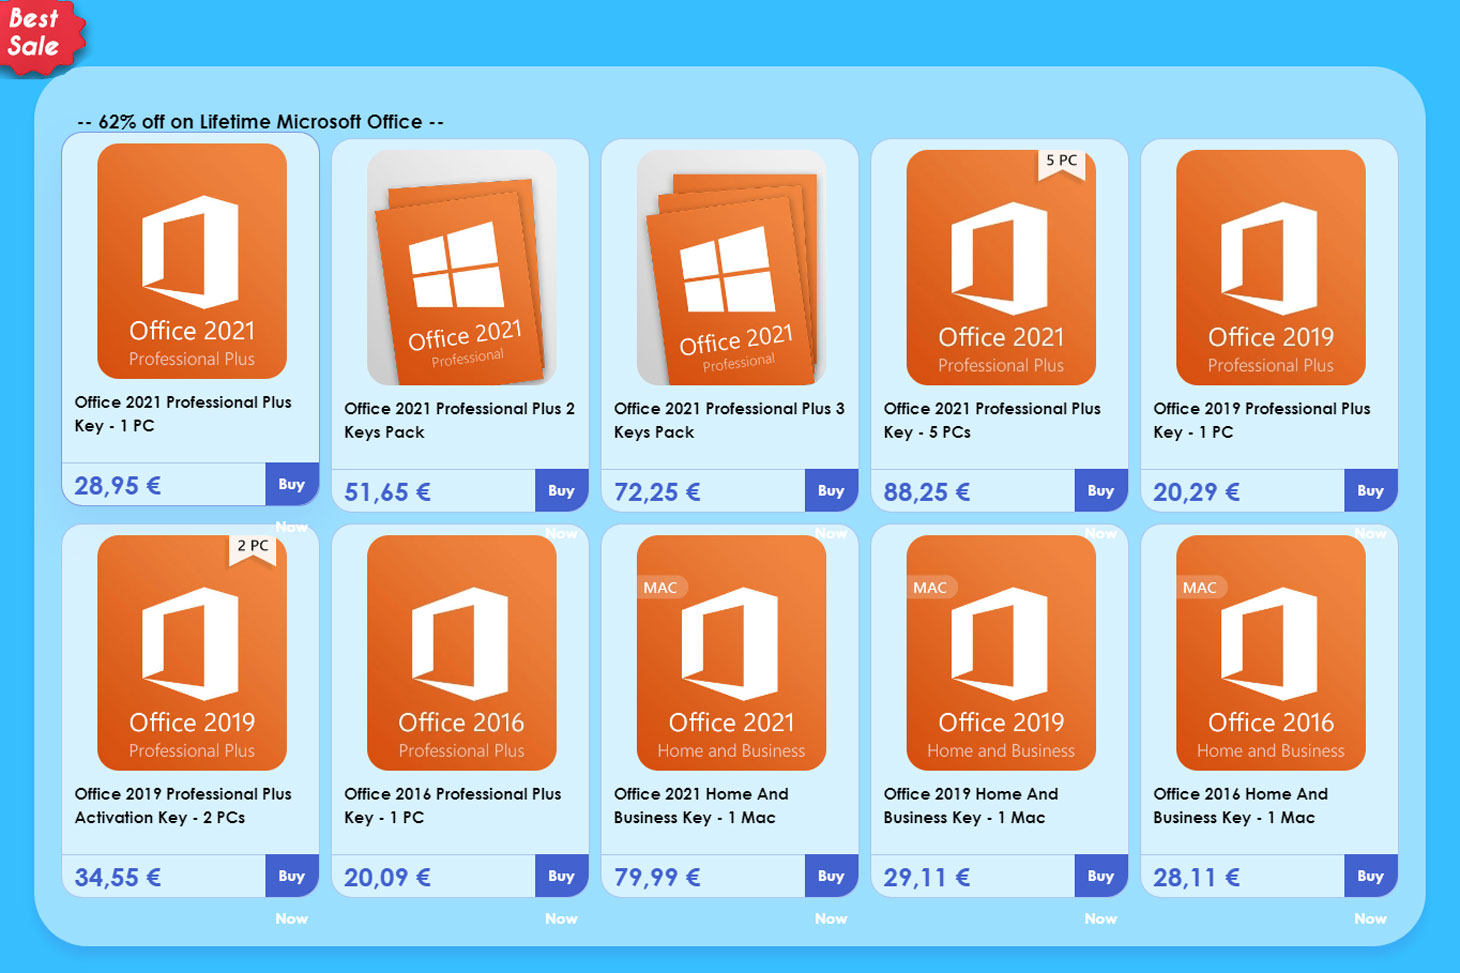Image resolution: width=1460 pixels, height=973 pixels.
Task: Buy Office 2019 Professional Plus for 20,29 €
Action: pos(1371,490)
